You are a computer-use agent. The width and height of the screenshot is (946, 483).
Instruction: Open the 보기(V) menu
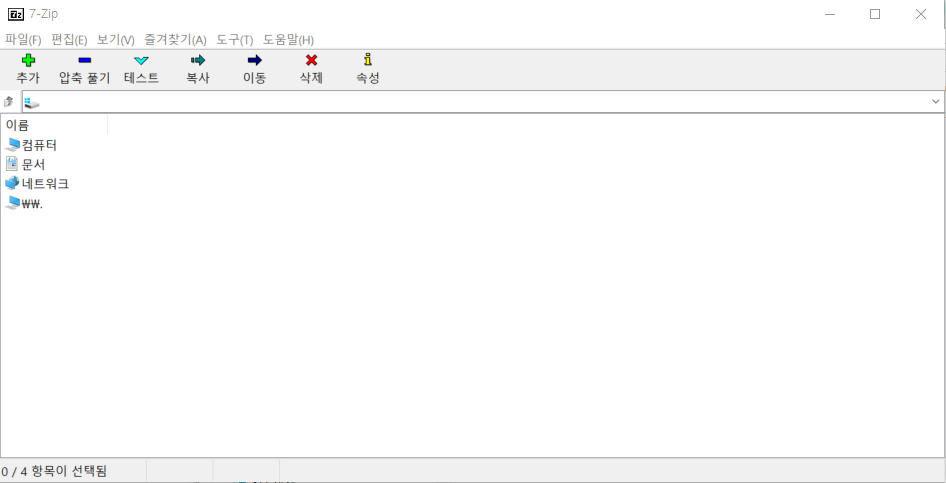click(x=116, y=40)
